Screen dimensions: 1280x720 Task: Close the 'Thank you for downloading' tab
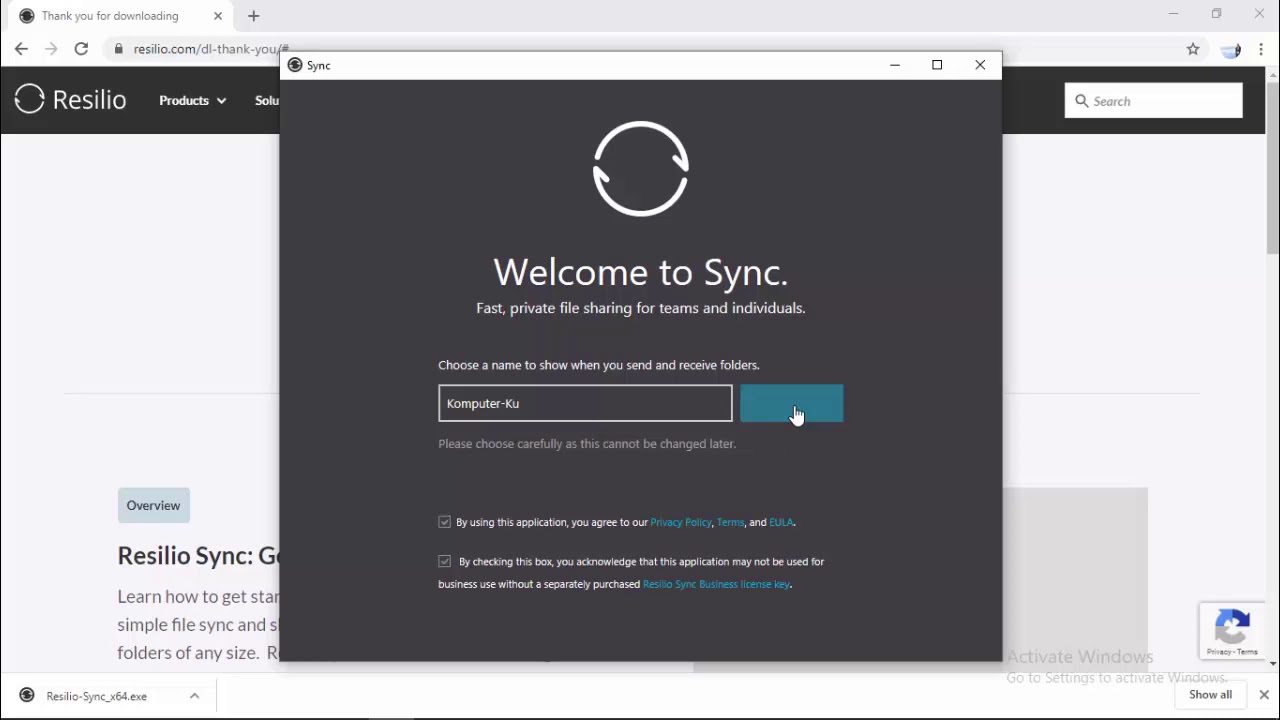click(x=217, y=16)
